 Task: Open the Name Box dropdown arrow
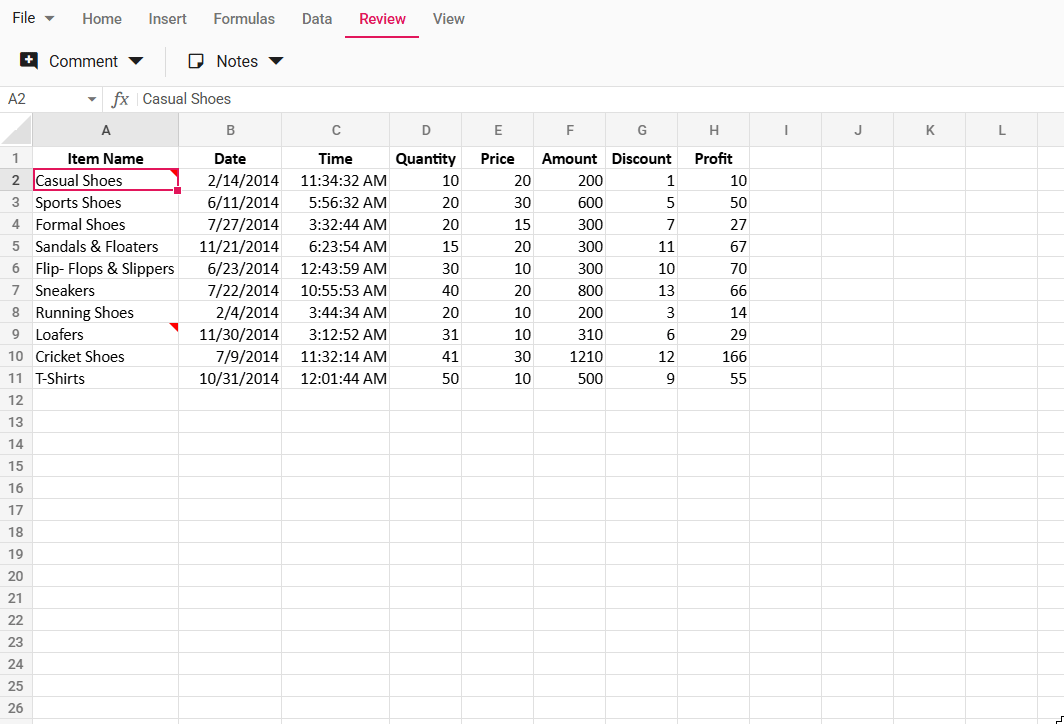pos(91,99)
